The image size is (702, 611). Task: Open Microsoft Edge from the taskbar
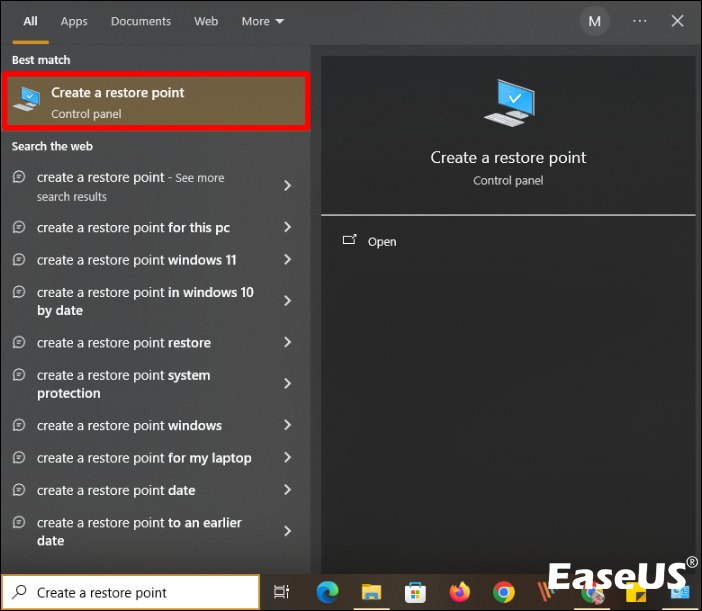click(x=327, y=592)
